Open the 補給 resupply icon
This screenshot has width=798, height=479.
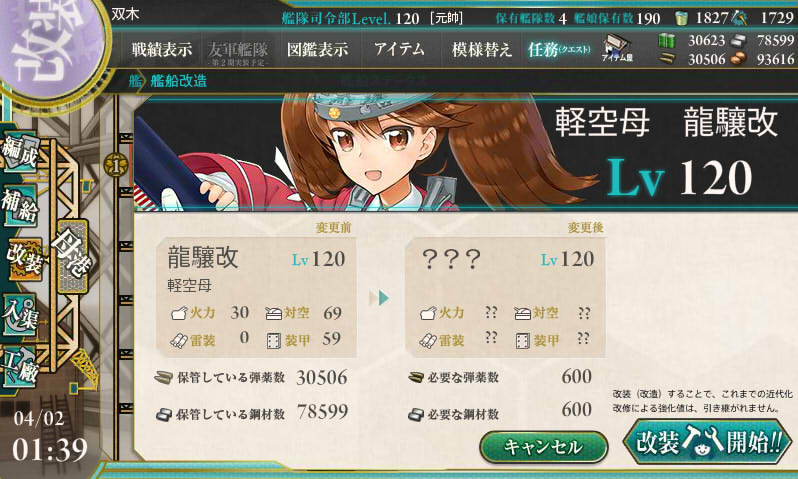[20, 205]
